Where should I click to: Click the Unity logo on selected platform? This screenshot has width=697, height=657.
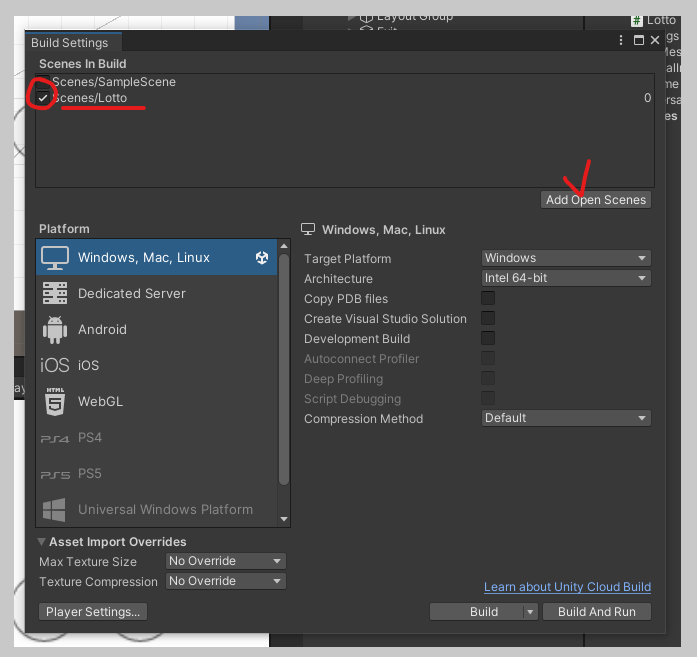(x=262, y=257)
